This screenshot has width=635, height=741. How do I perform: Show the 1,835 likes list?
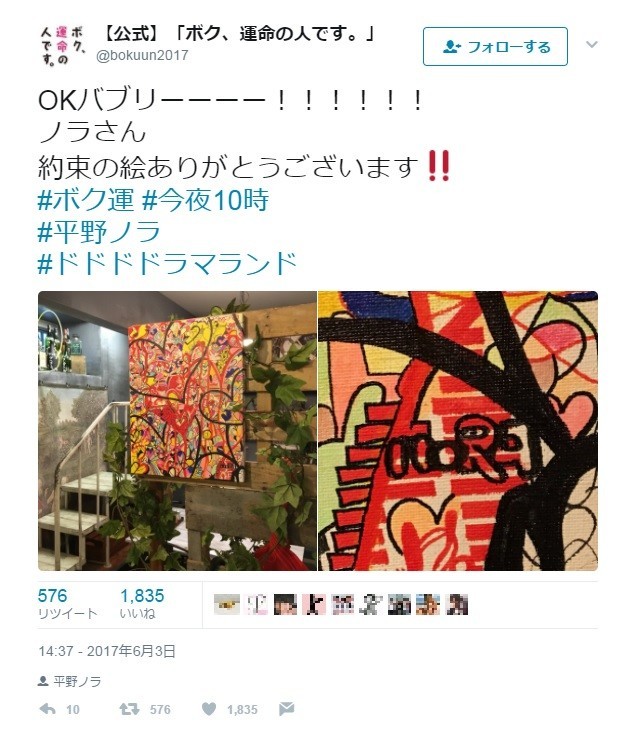(x=142, y=604)
